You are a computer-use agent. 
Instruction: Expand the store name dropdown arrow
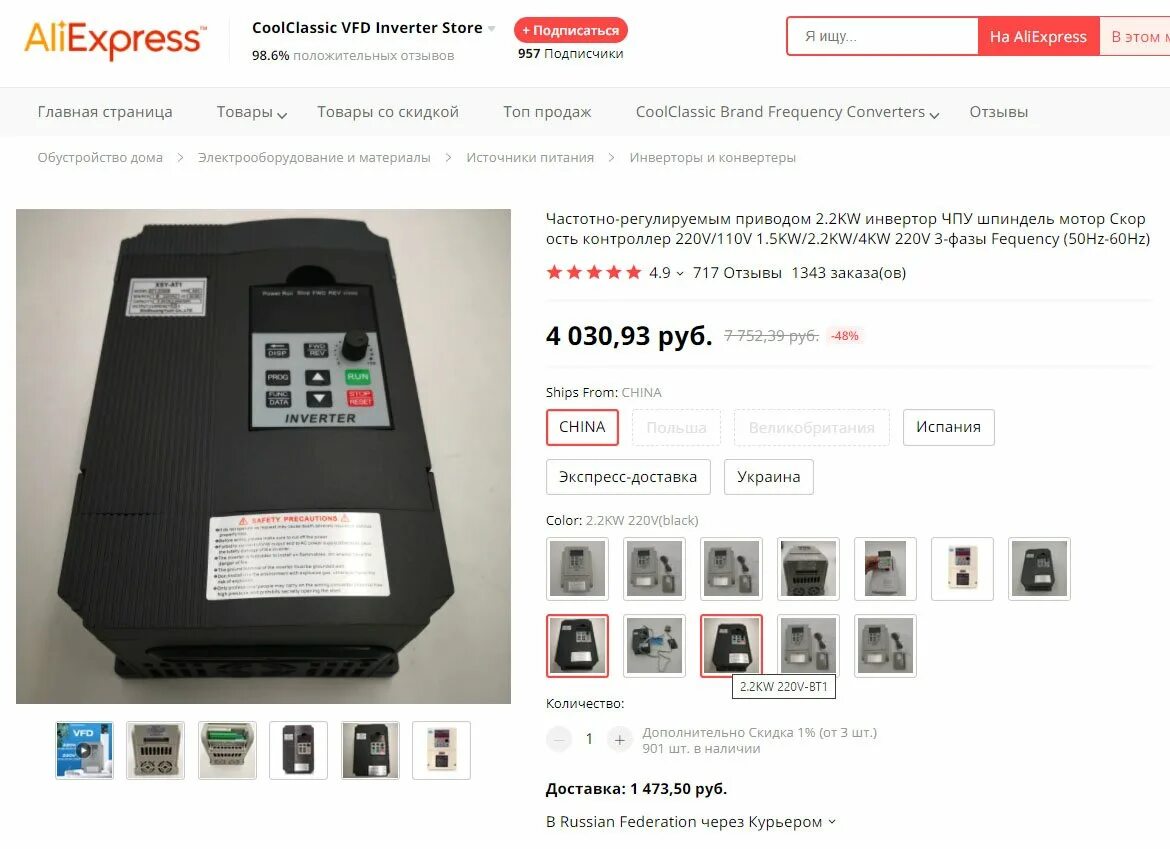coord(492,29)
